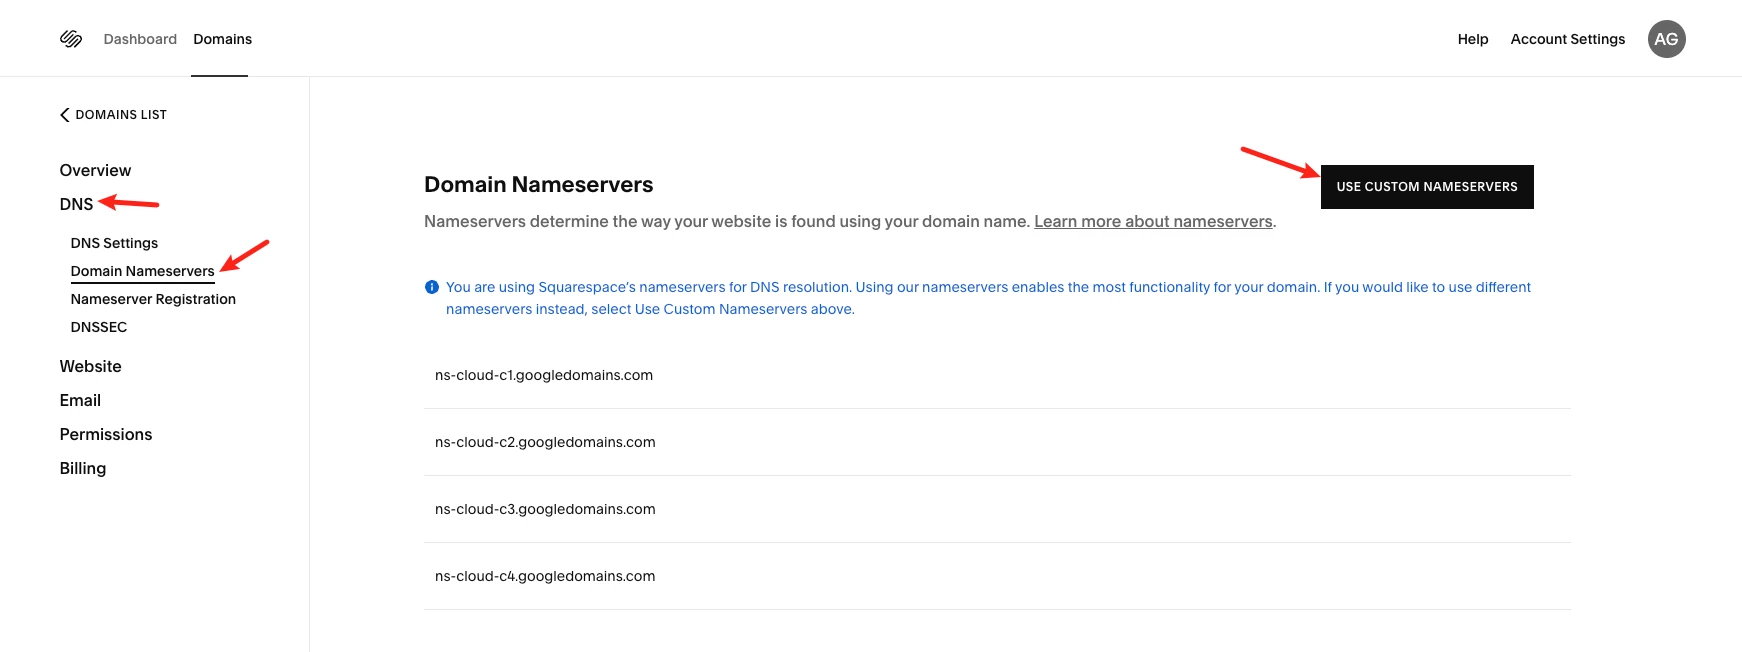Open Nameserver Registration subsection

point(153,299)
